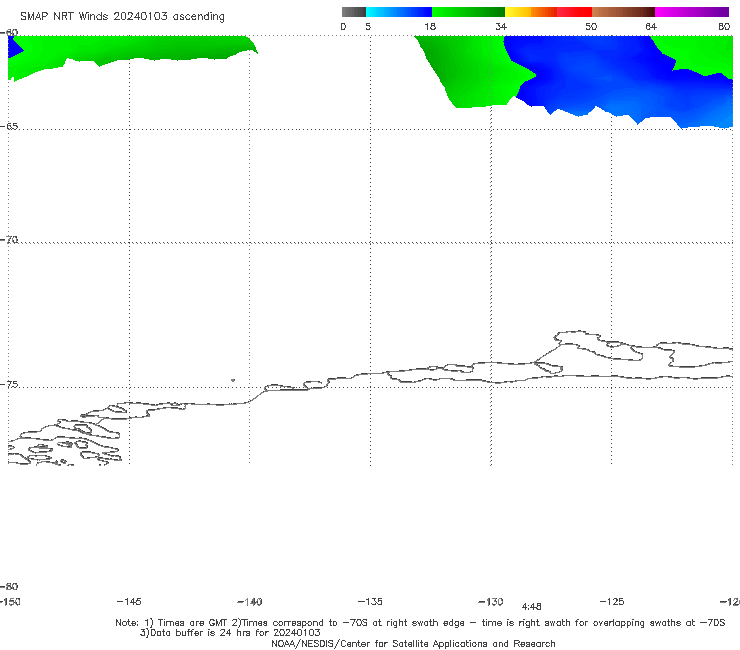Click the longitude label '-140'

[250, 602]
